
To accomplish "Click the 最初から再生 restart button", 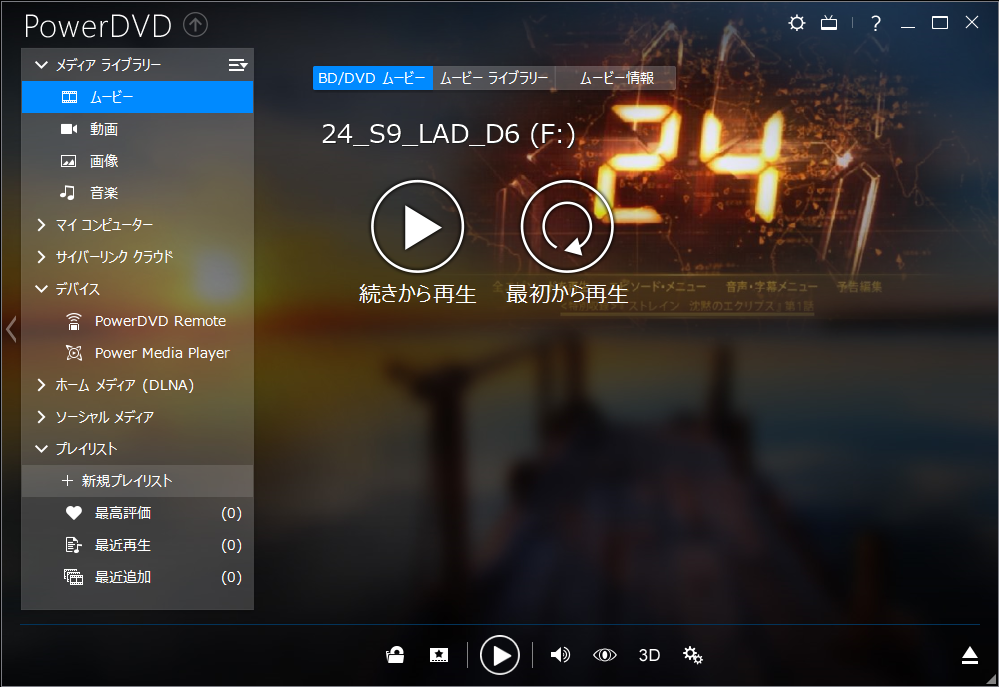I will coord(567,226).
